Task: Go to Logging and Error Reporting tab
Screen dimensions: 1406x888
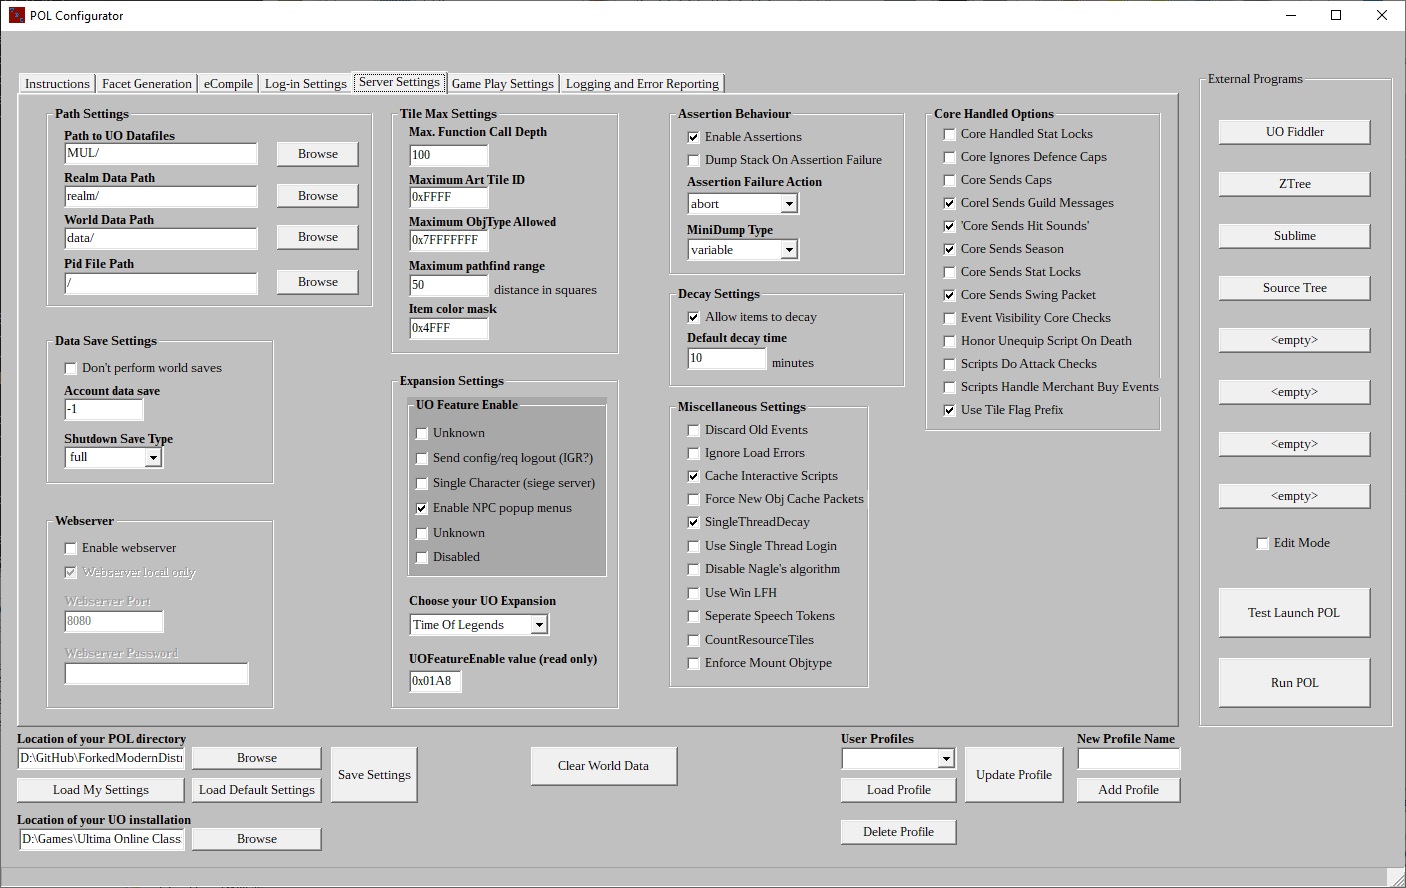Action: tap(642, 84)
